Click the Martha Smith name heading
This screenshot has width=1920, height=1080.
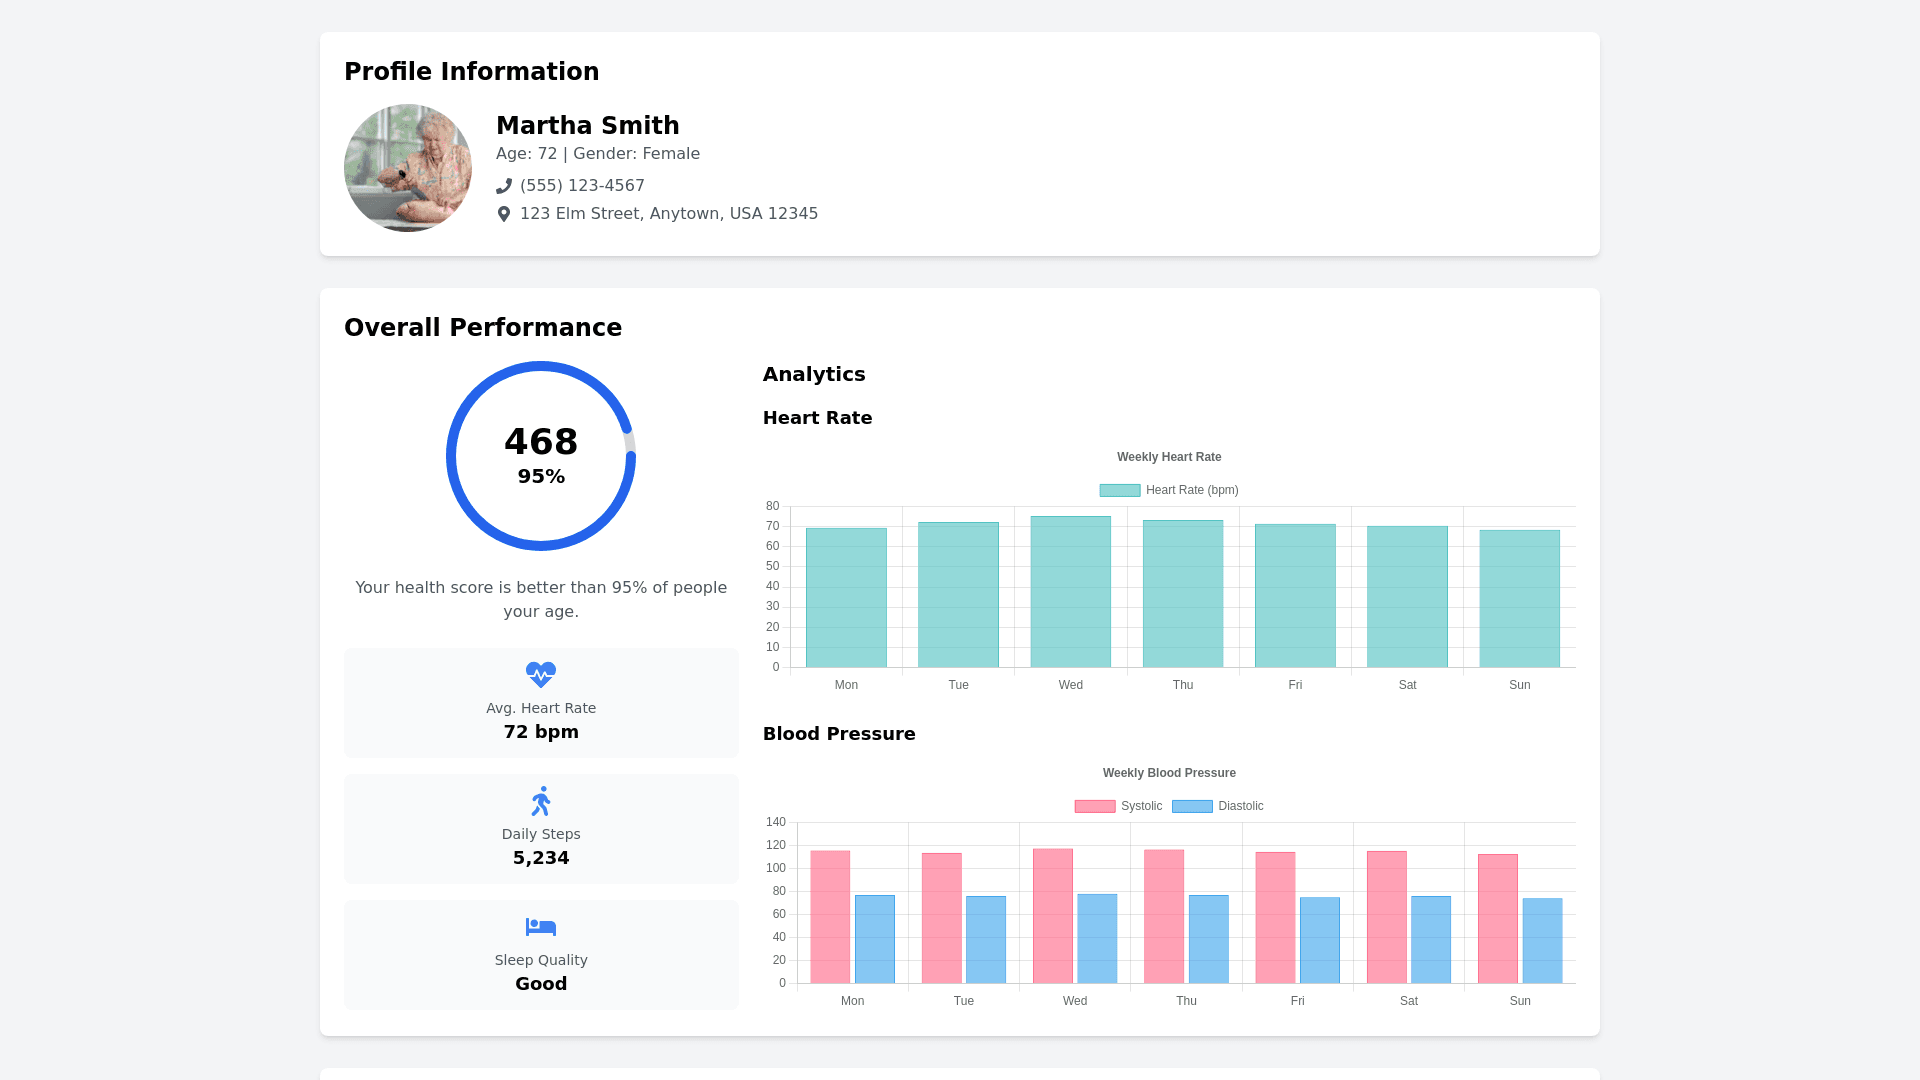click(588, 126)
